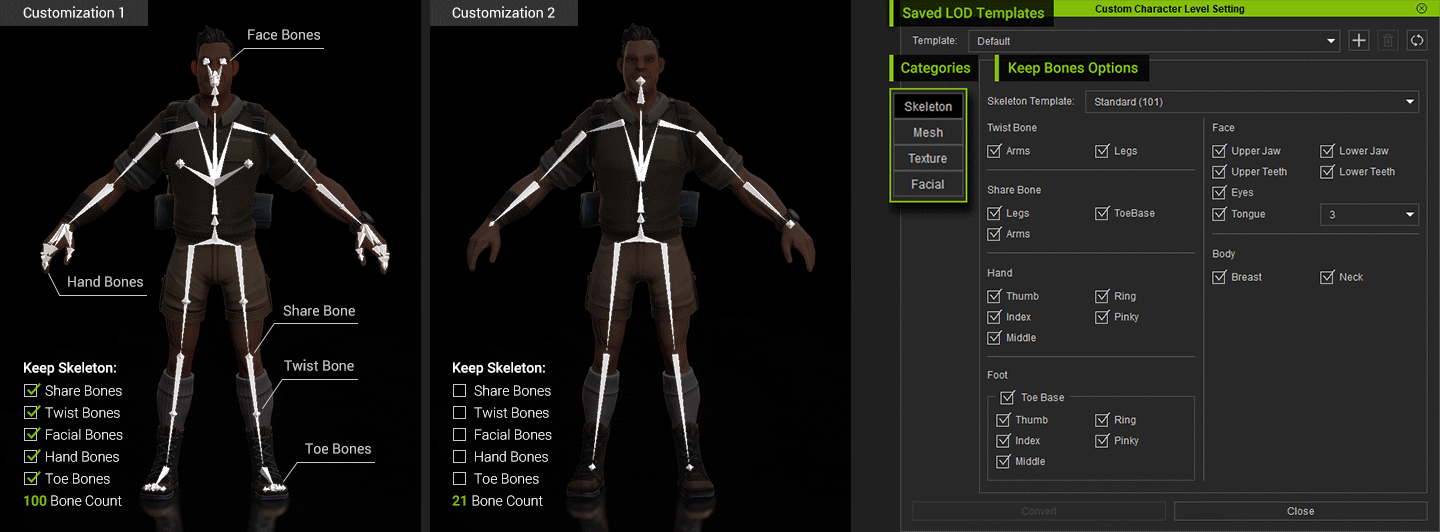1440x532 pixels.
Task: Toggle Foot Thumb toe checkbox
Action: click(x=1003, y=420)
